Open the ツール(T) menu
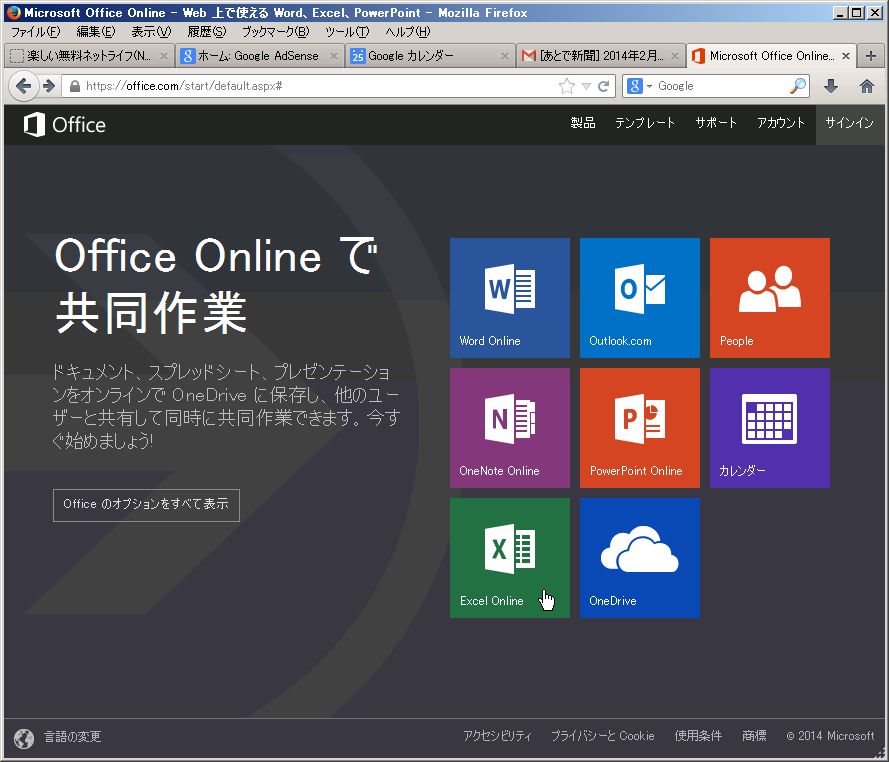889x762 pixels. pos(347,32)
